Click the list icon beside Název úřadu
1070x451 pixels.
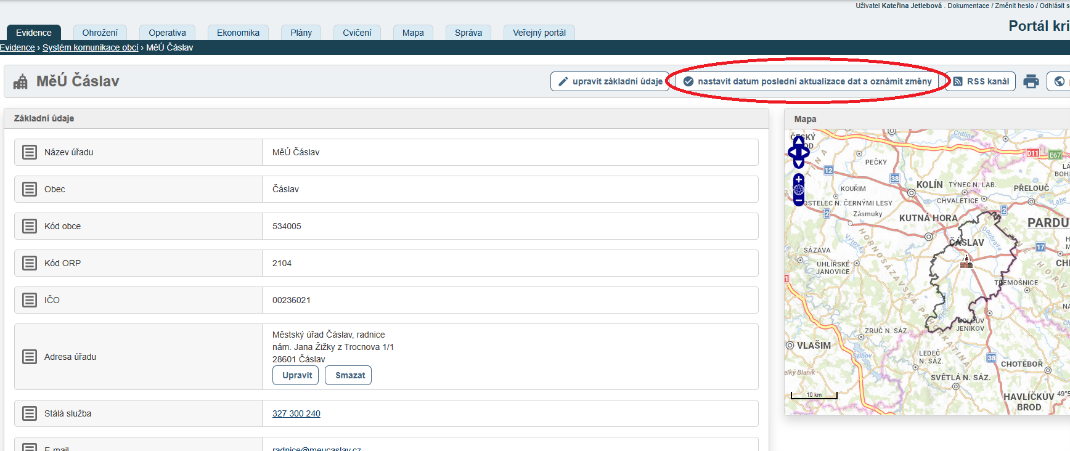click(30, 152)
